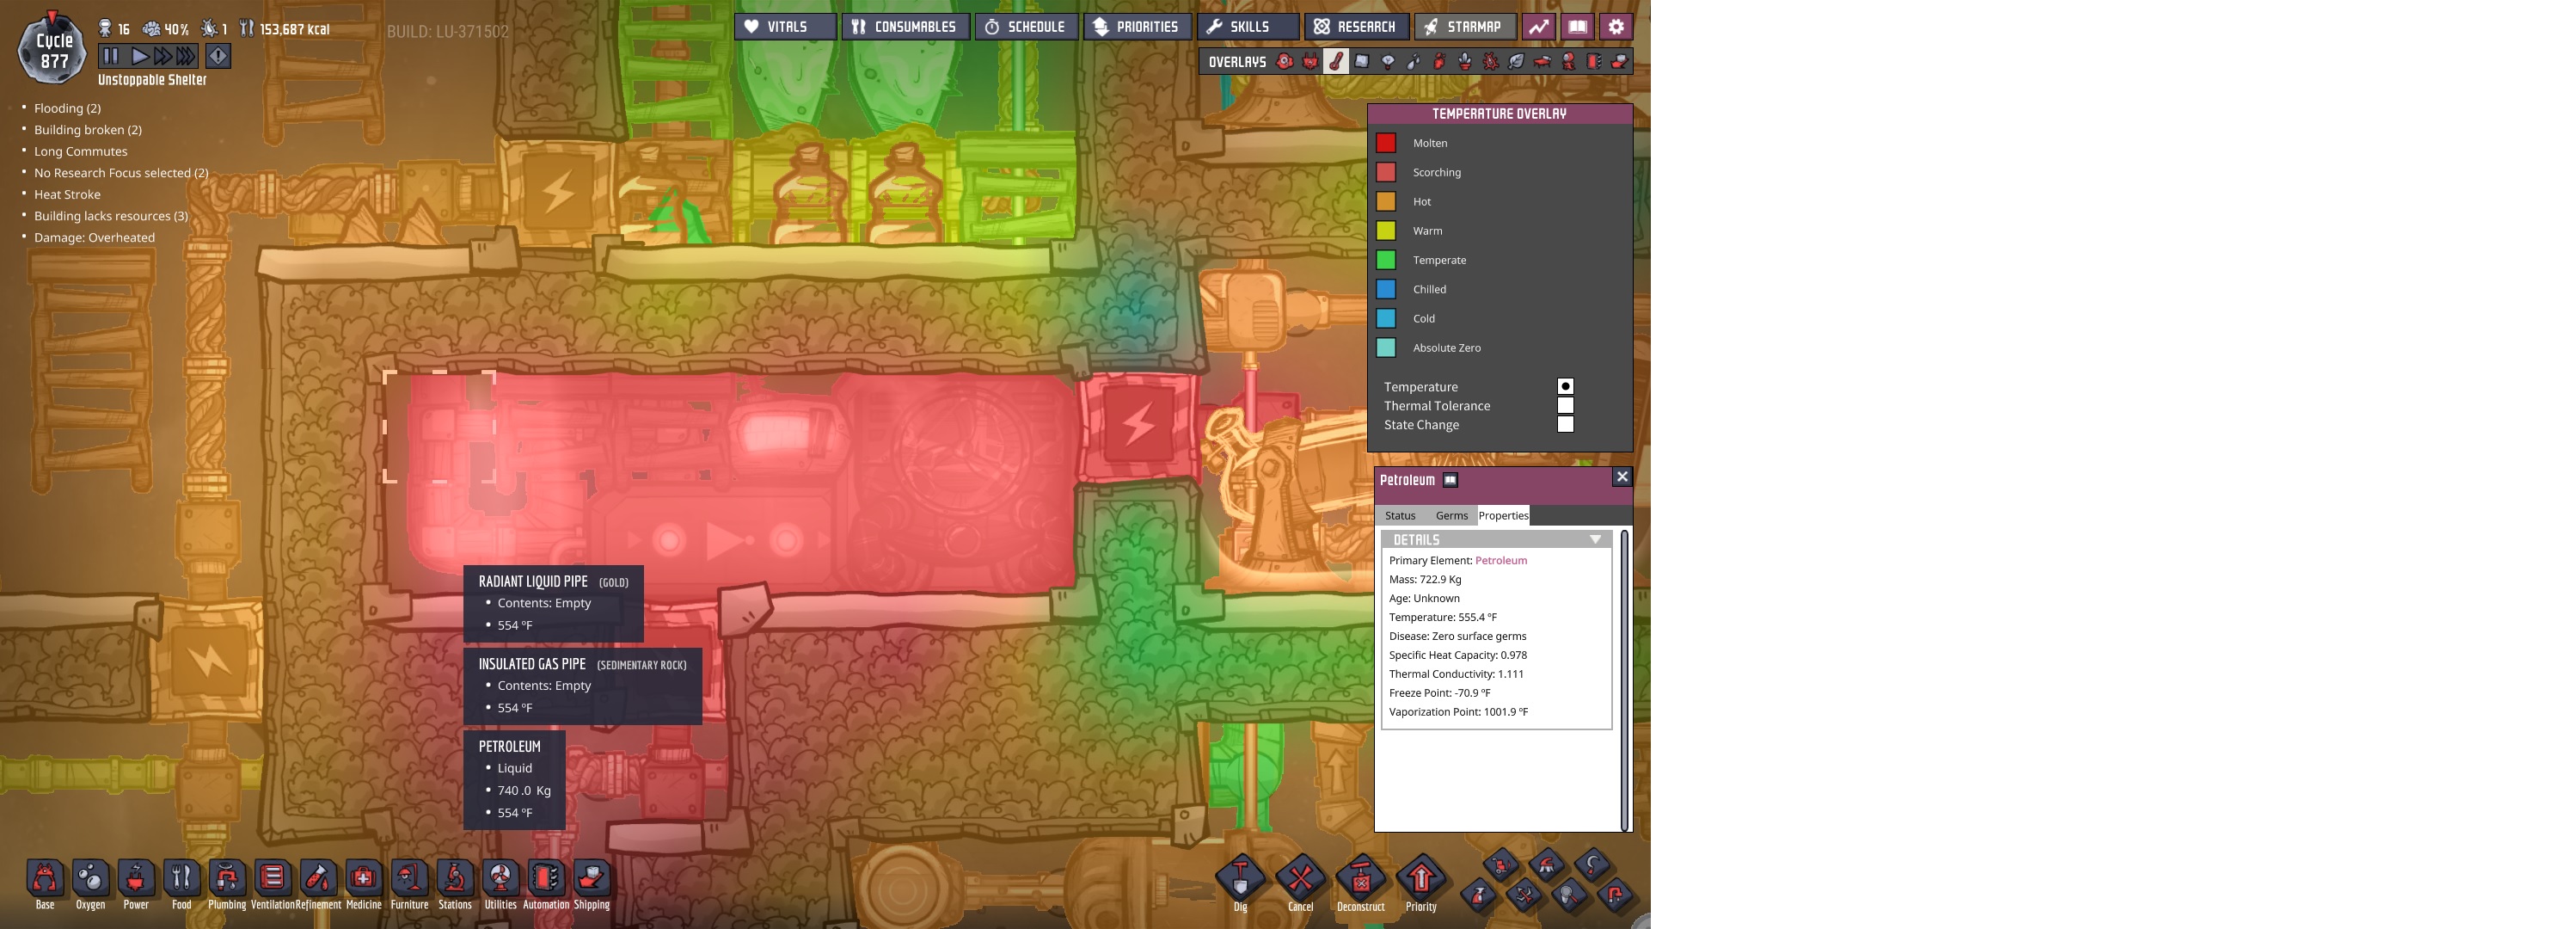This screenshot has width=2576, height=929.
Task: Open the Codex book icon
Action: (x=1577, y=27)
